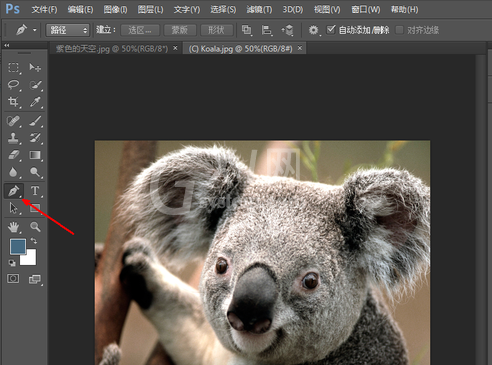Open the 文字(Y) menu

187,9
